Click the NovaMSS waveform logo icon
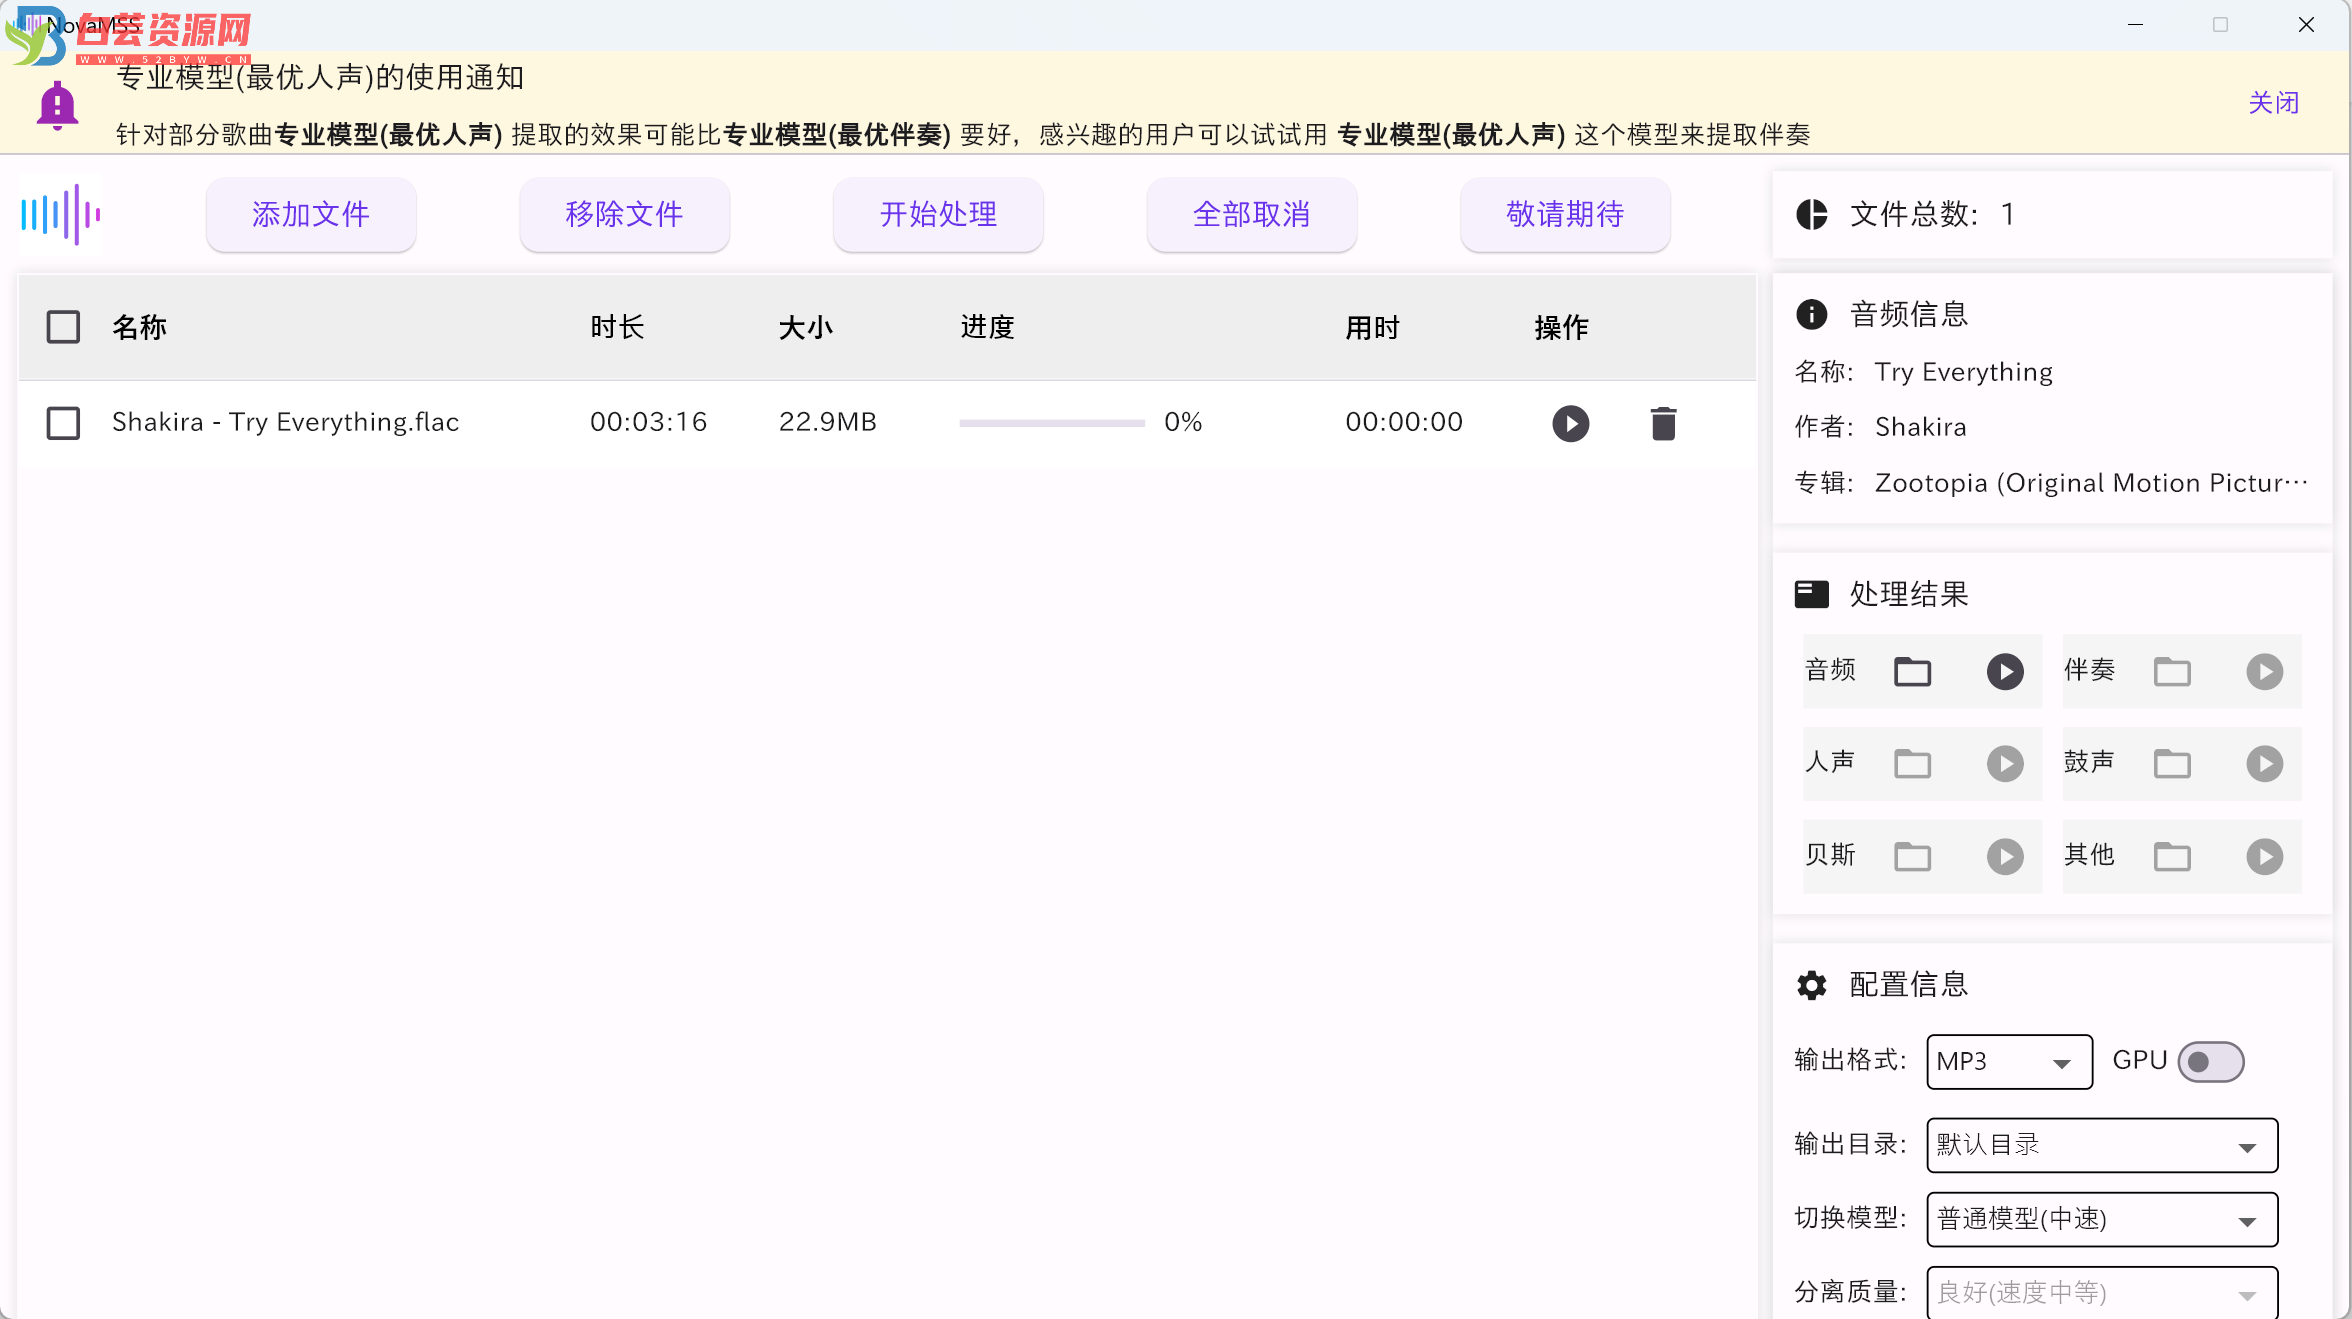Viewport: 2352px width, 1319px height. click(x=61, y=214)
